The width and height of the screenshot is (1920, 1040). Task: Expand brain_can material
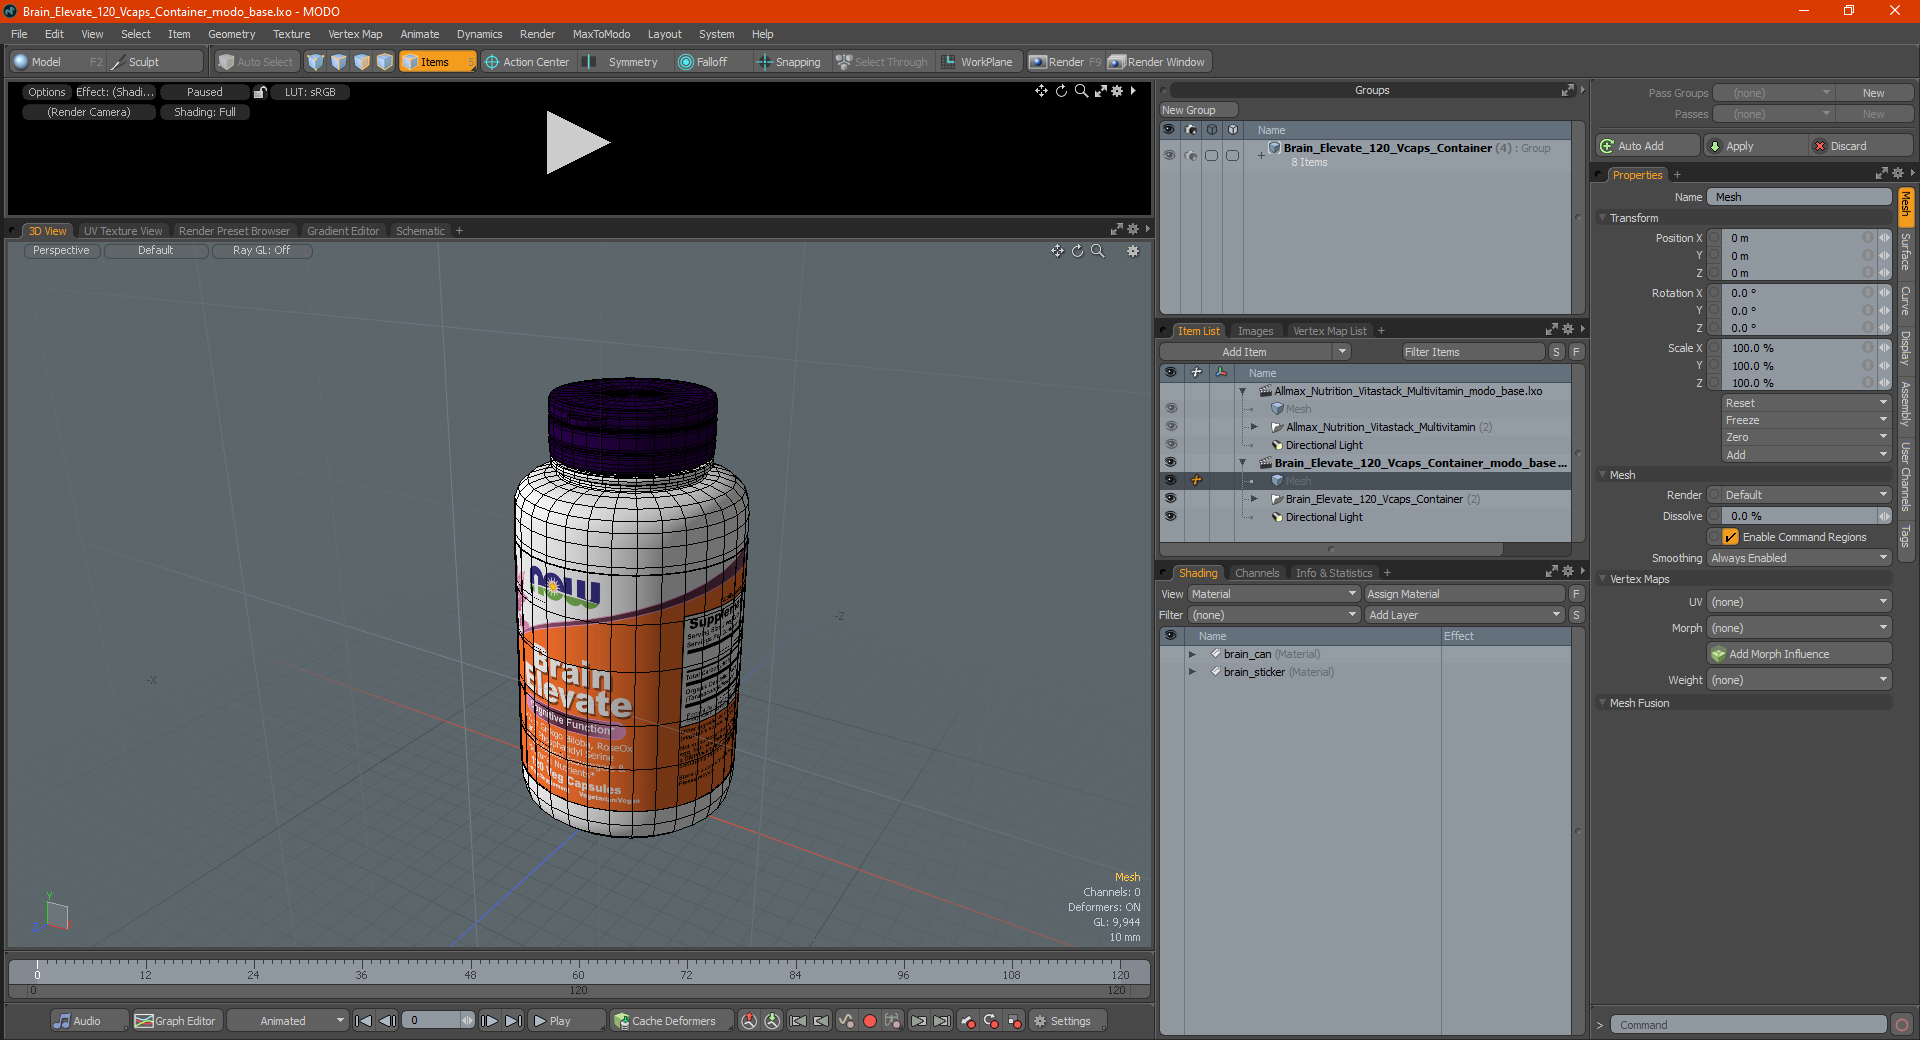pos(1192,654)
